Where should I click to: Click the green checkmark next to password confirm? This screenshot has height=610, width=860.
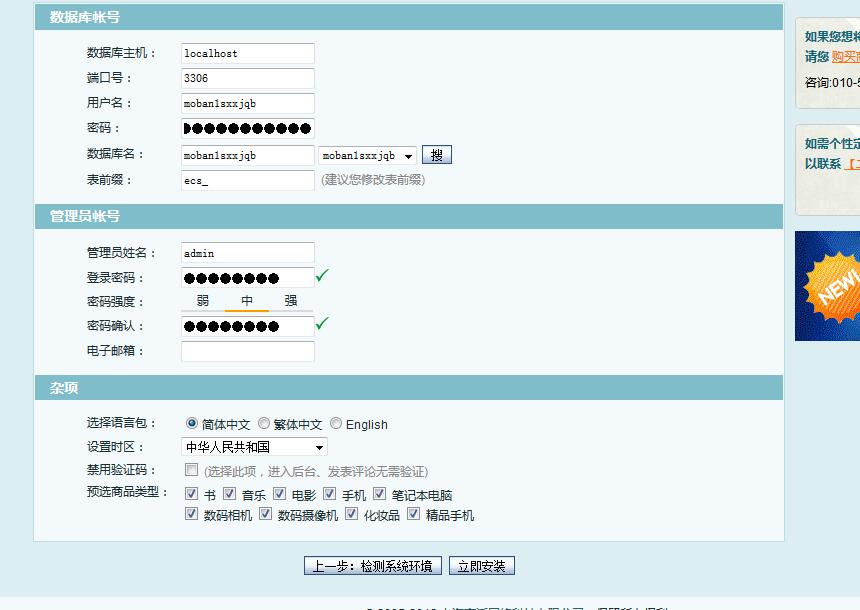point(322,324)
